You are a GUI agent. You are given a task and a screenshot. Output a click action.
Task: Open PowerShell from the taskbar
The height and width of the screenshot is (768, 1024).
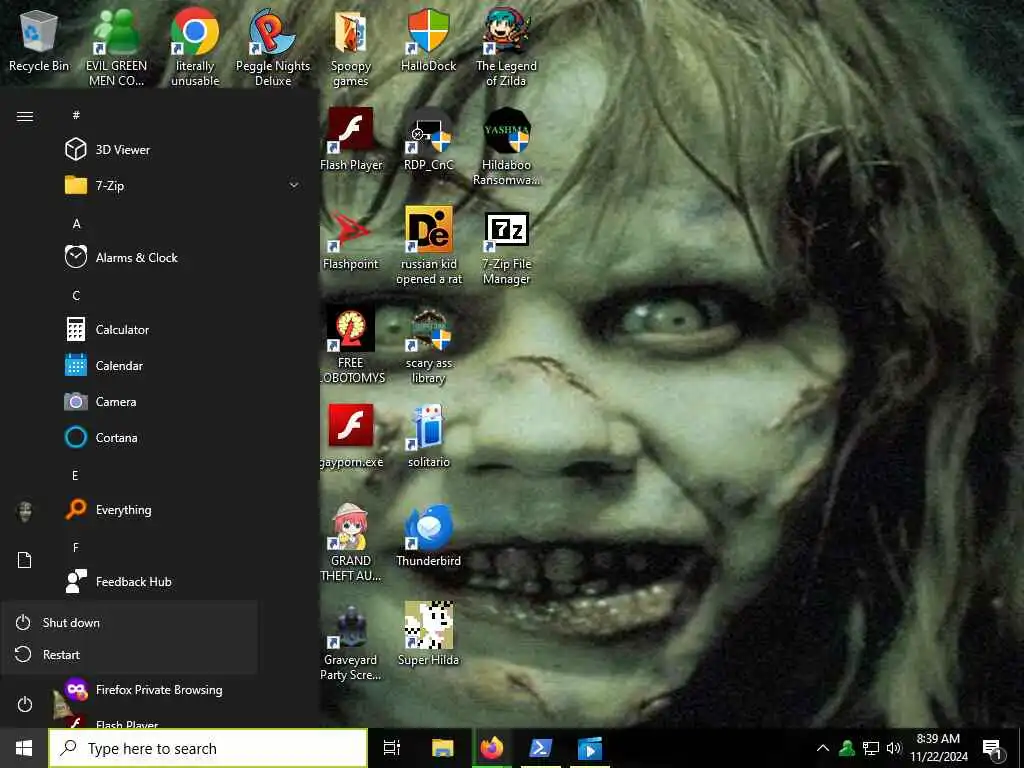541,748
